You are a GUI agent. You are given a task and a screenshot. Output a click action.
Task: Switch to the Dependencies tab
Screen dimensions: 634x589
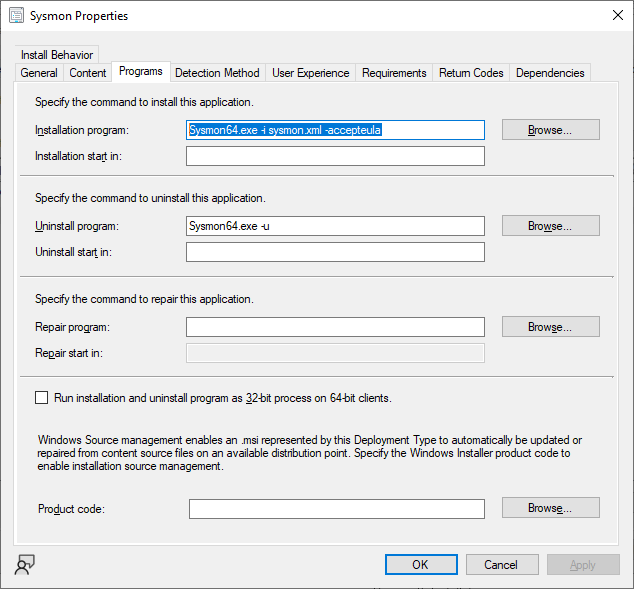550,73
